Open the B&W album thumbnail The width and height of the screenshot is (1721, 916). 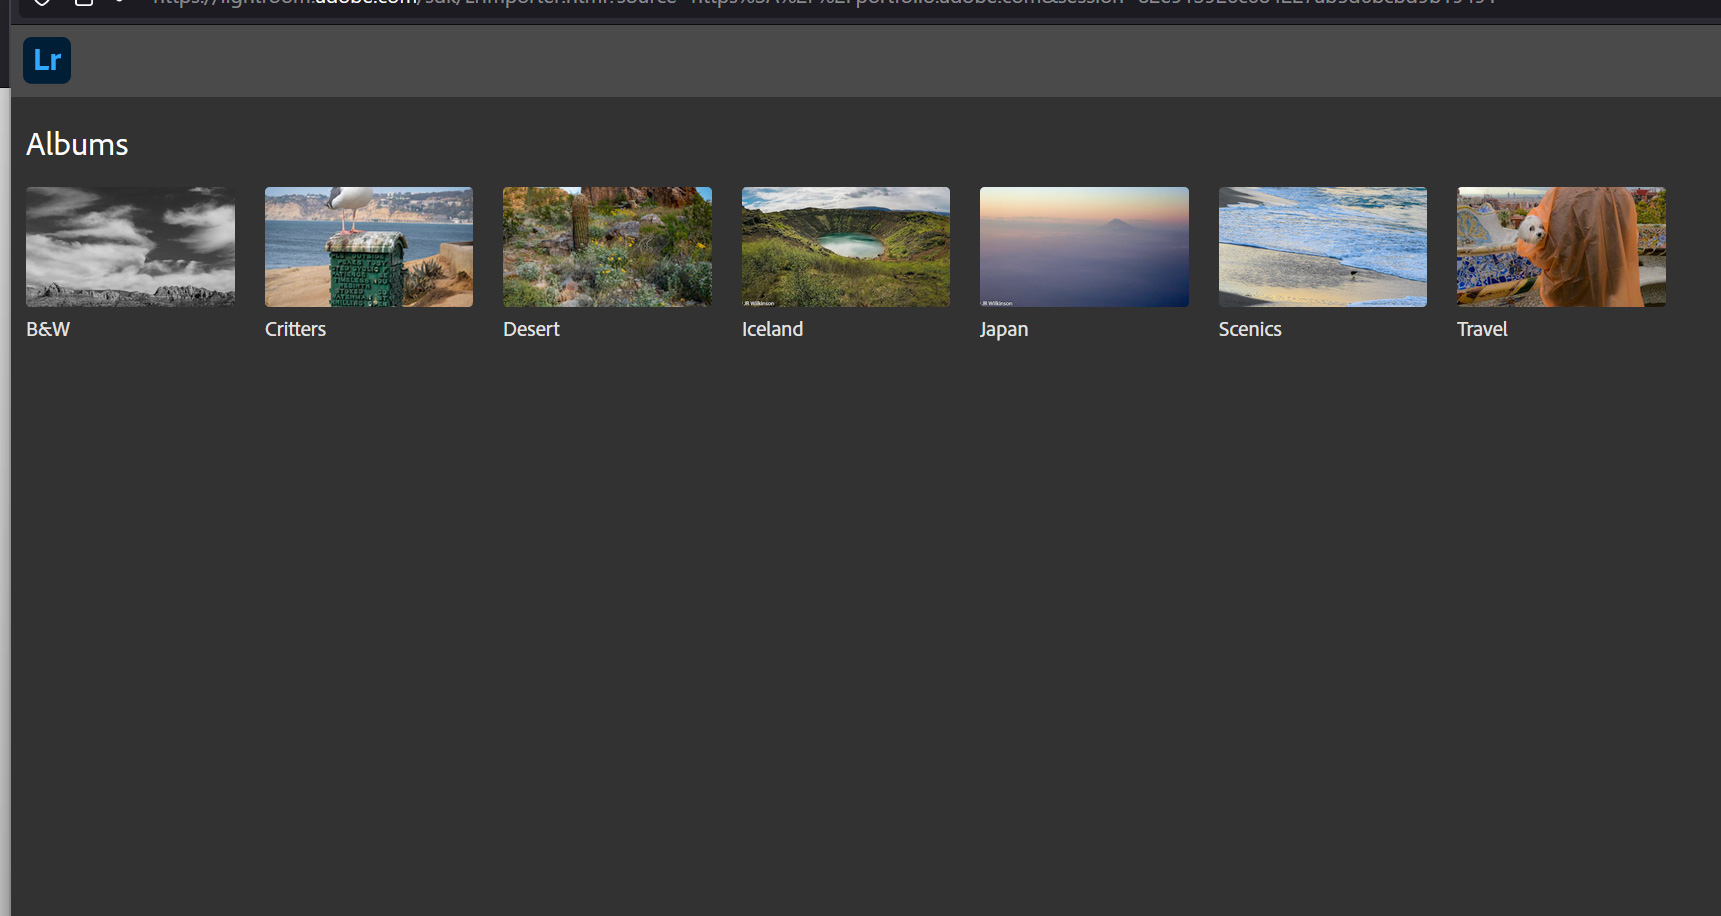[x=130, y=247]
